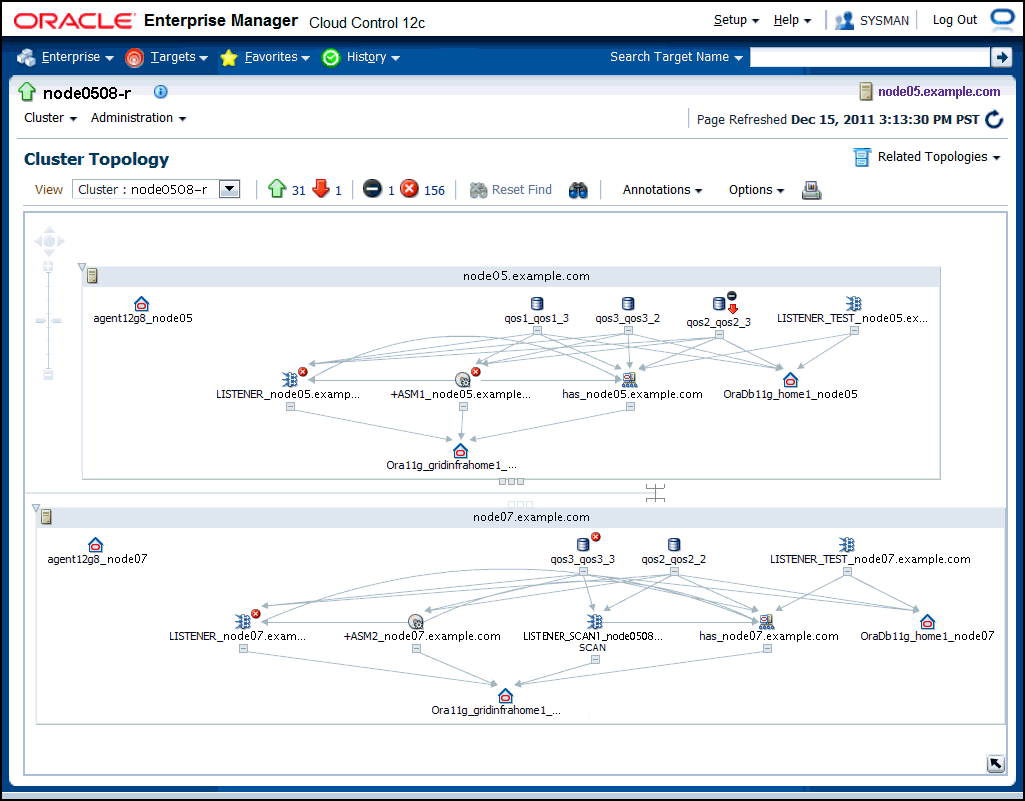Select the qos2_qos2_2 database icon
This screenshot has height=801, width=1025.
[674, 544]
